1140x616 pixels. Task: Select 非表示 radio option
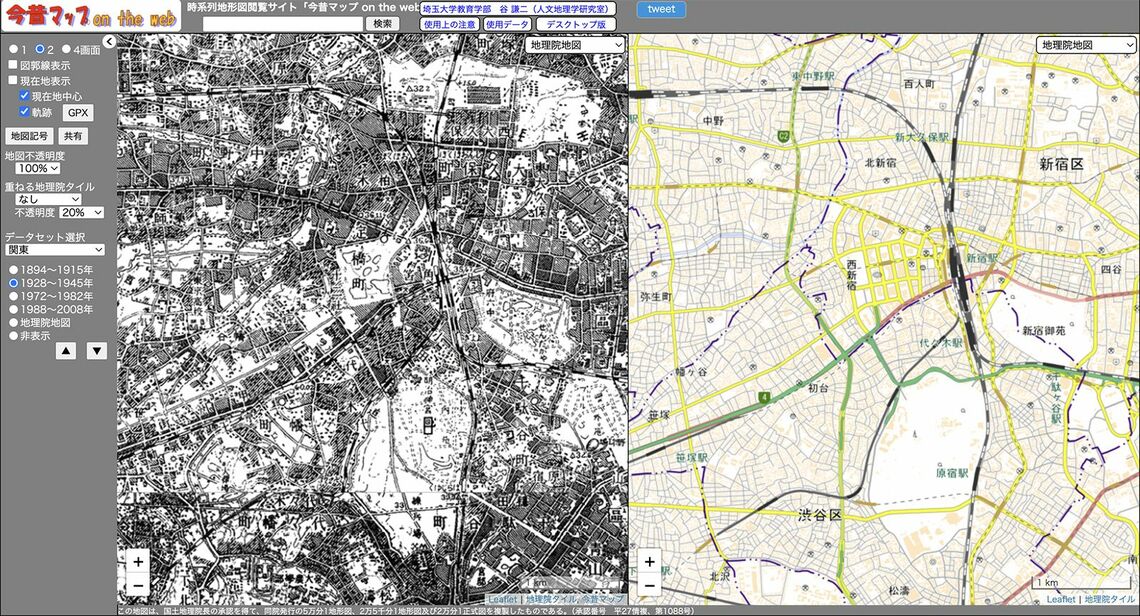(13, 336)
